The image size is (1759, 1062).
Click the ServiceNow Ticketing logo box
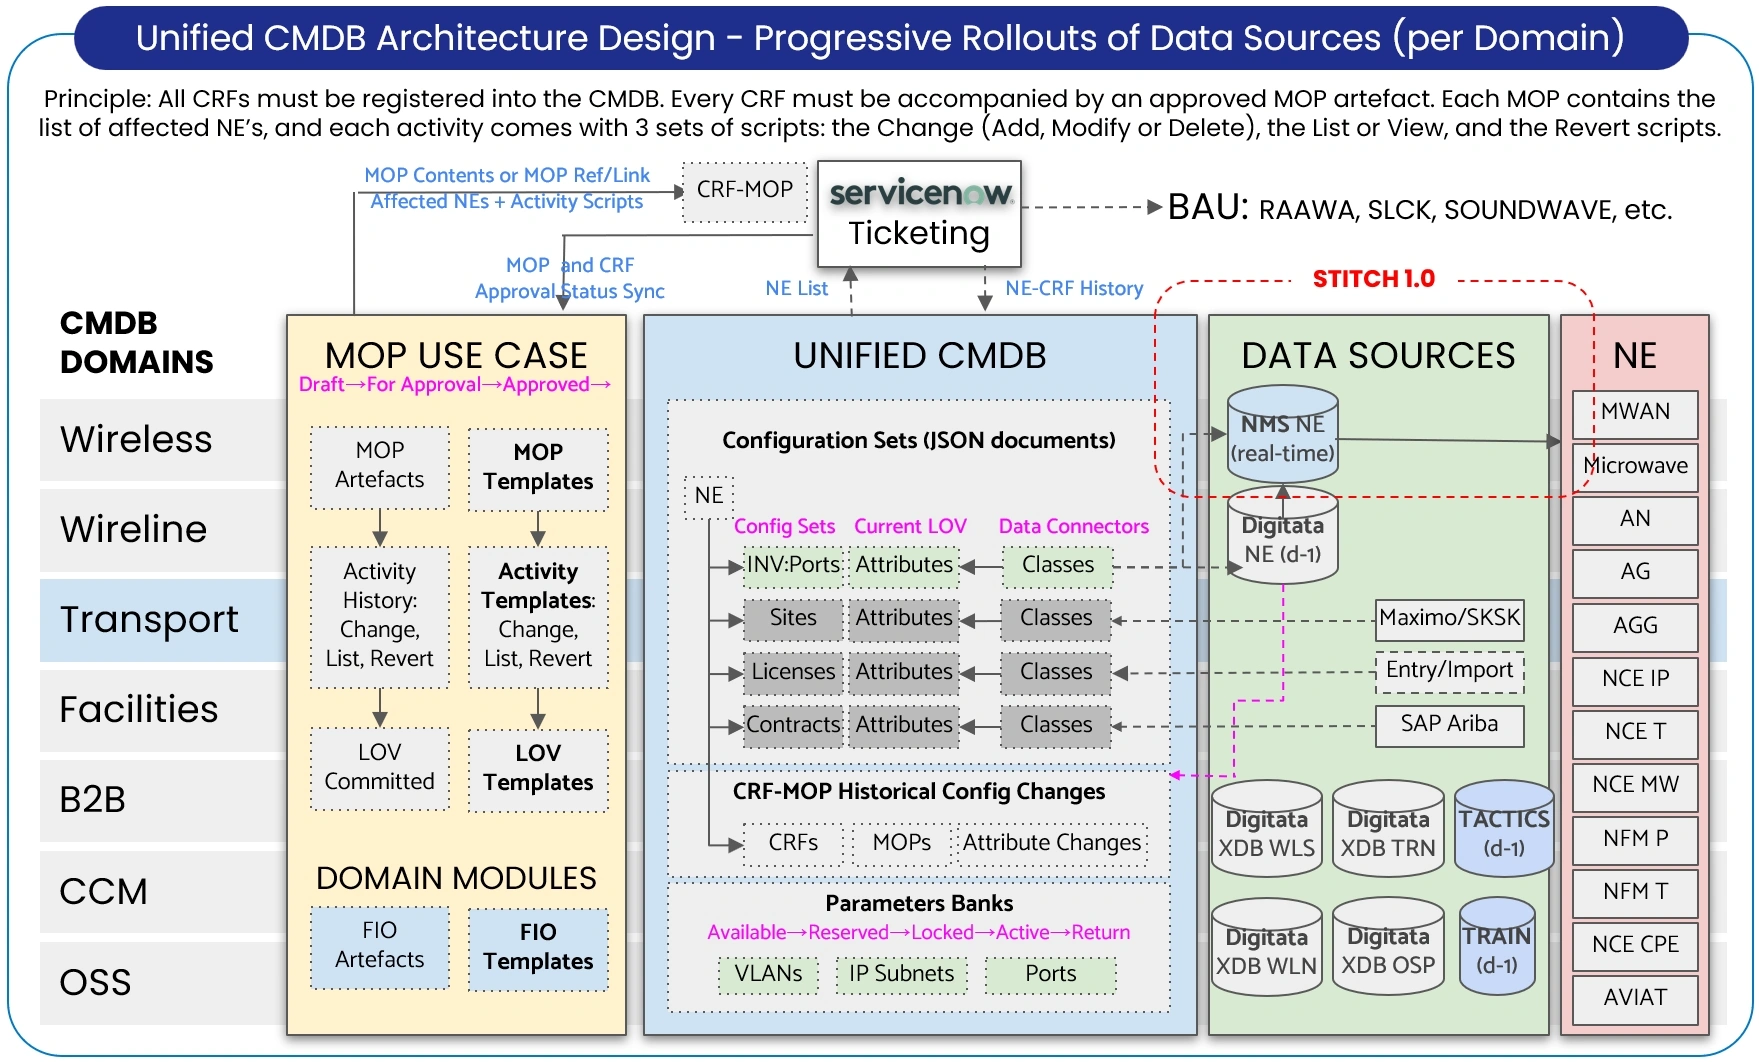[919, 214]
